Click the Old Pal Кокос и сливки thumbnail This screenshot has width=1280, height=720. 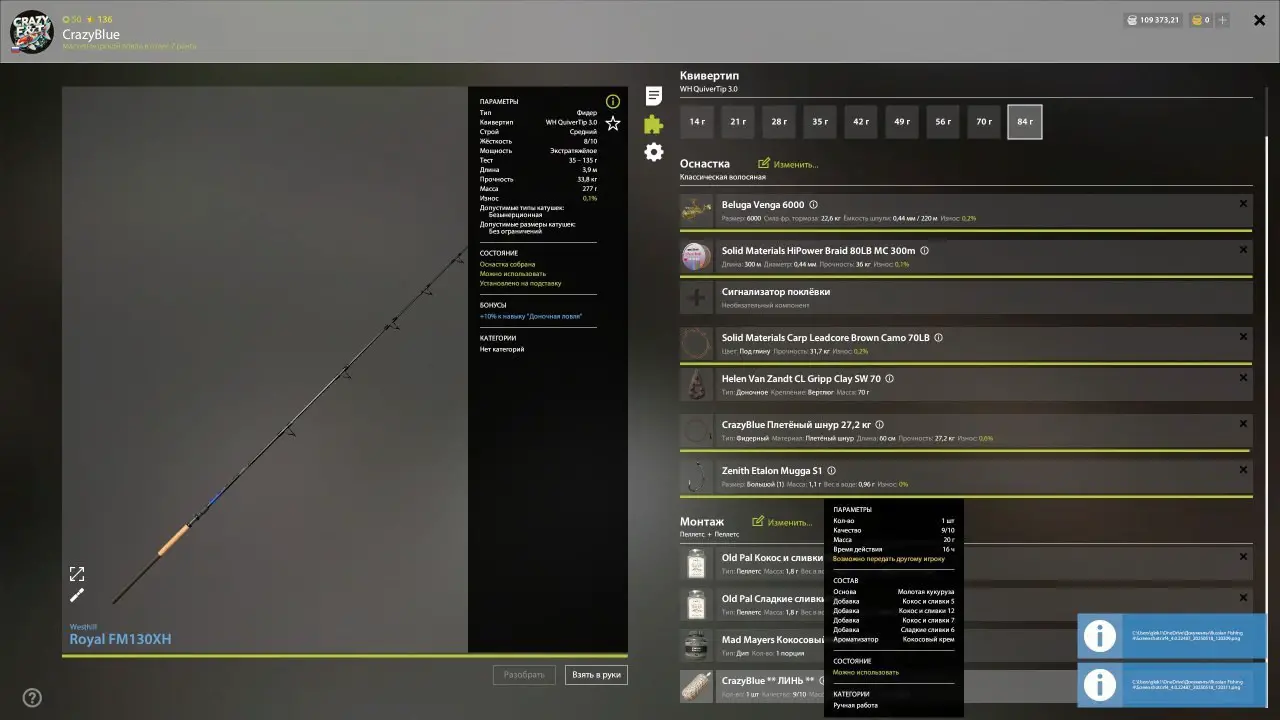[696, 564]
